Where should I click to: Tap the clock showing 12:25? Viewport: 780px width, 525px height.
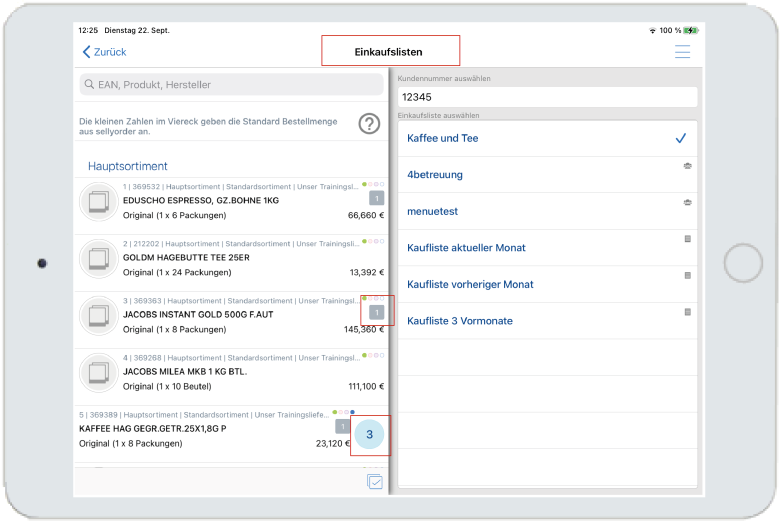pyautogui.click(x=88, y=30)
